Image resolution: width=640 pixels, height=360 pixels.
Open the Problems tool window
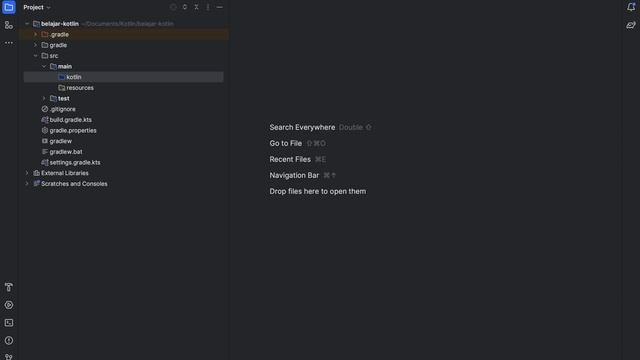tap(9, 340)
